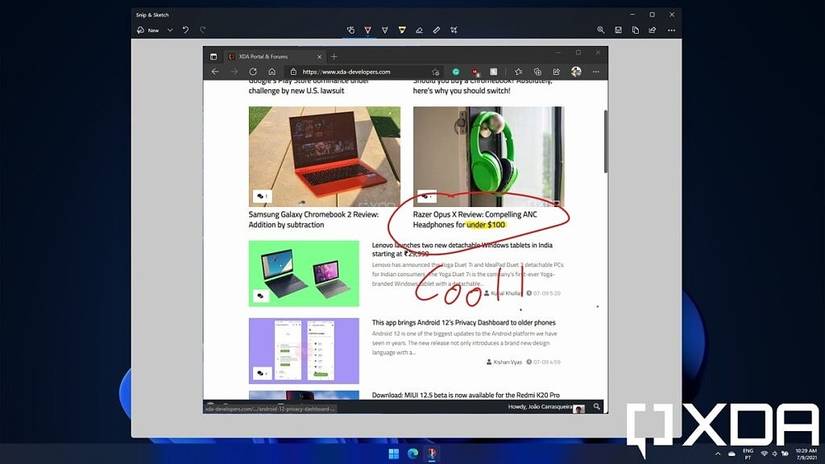
Task: Click the xda-developers.com address bar
Action: (364, 72)
